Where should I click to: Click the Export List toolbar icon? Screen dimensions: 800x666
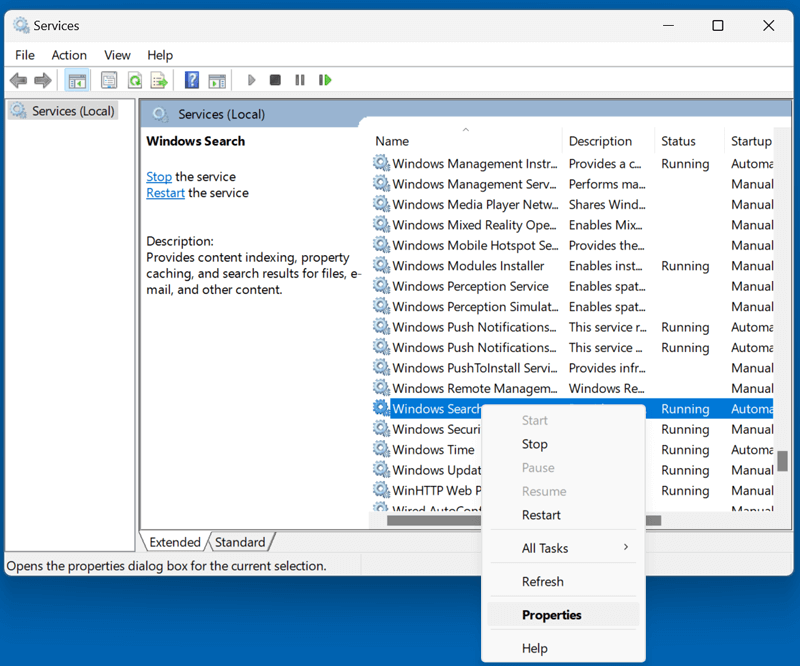[x=161, y=80]
